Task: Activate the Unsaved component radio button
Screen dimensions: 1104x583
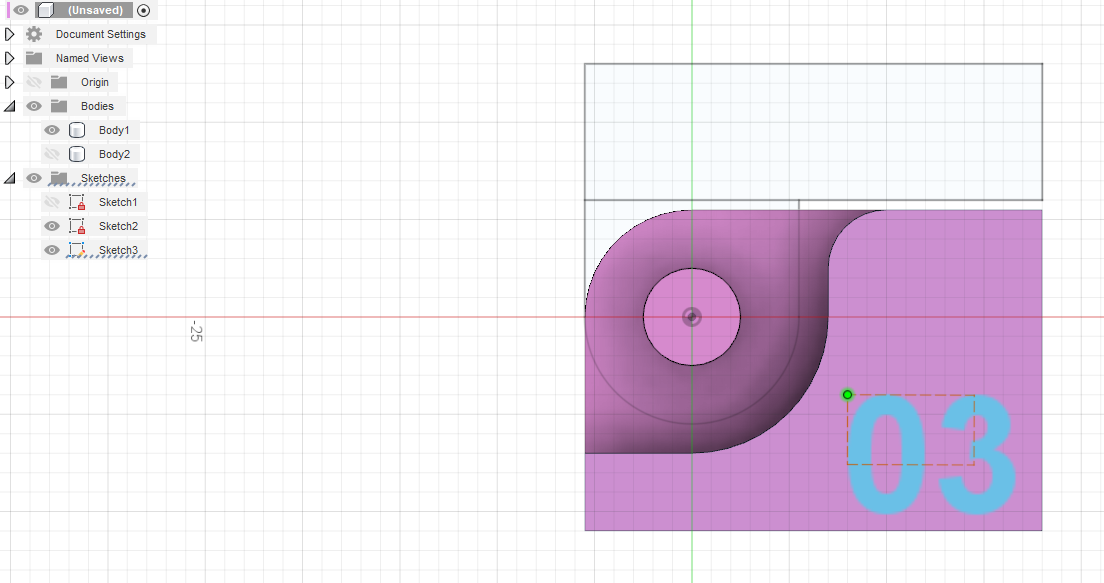Action: click(x=144, y=11)
